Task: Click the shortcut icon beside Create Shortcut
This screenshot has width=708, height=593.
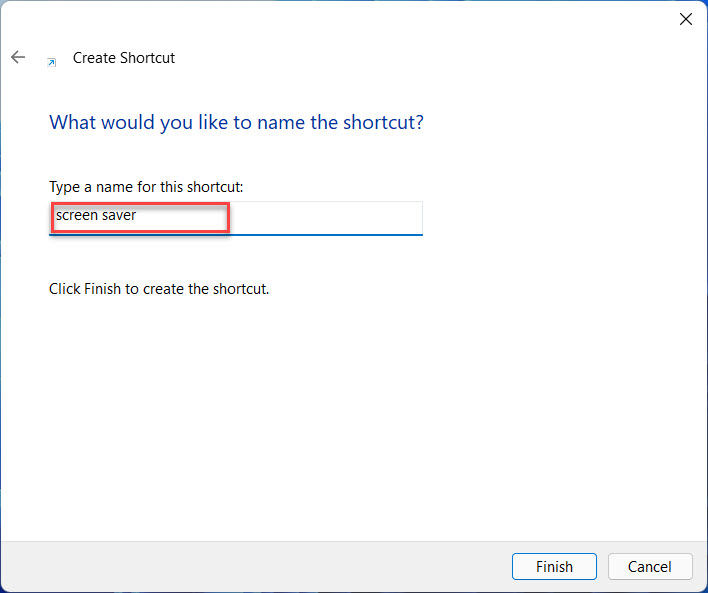Action: pos(52,62)
